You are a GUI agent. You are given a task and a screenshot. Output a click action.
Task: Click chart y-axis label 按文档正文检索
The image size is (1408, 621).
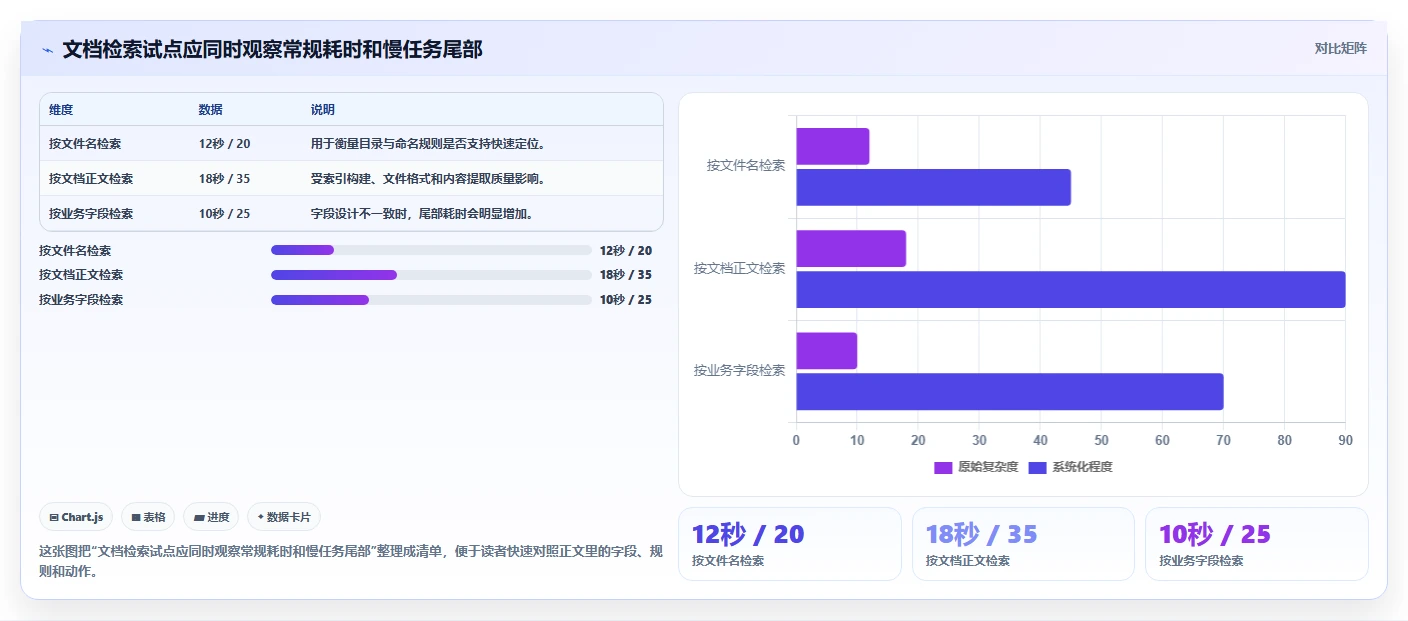(740, 269)
